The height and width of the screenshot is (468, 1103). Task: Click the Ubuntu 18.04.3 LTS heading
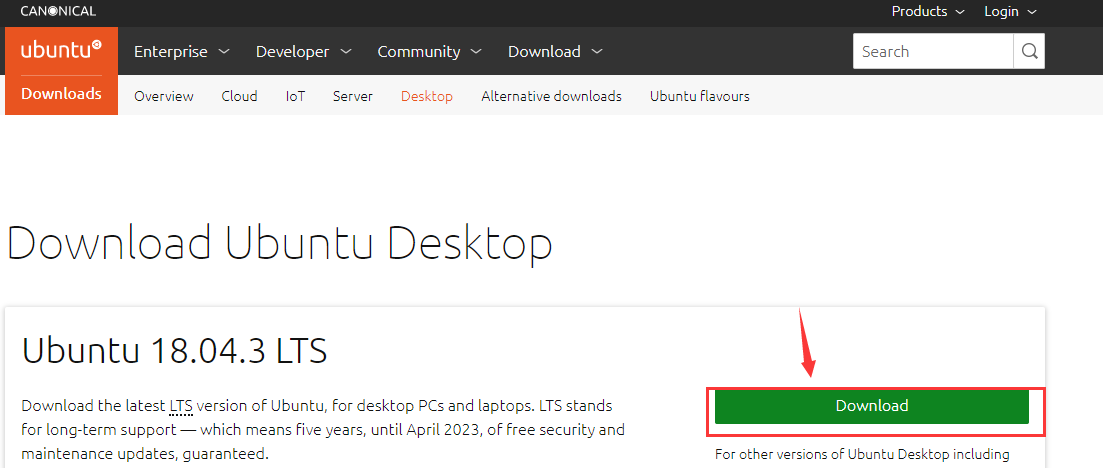point(174,350)
